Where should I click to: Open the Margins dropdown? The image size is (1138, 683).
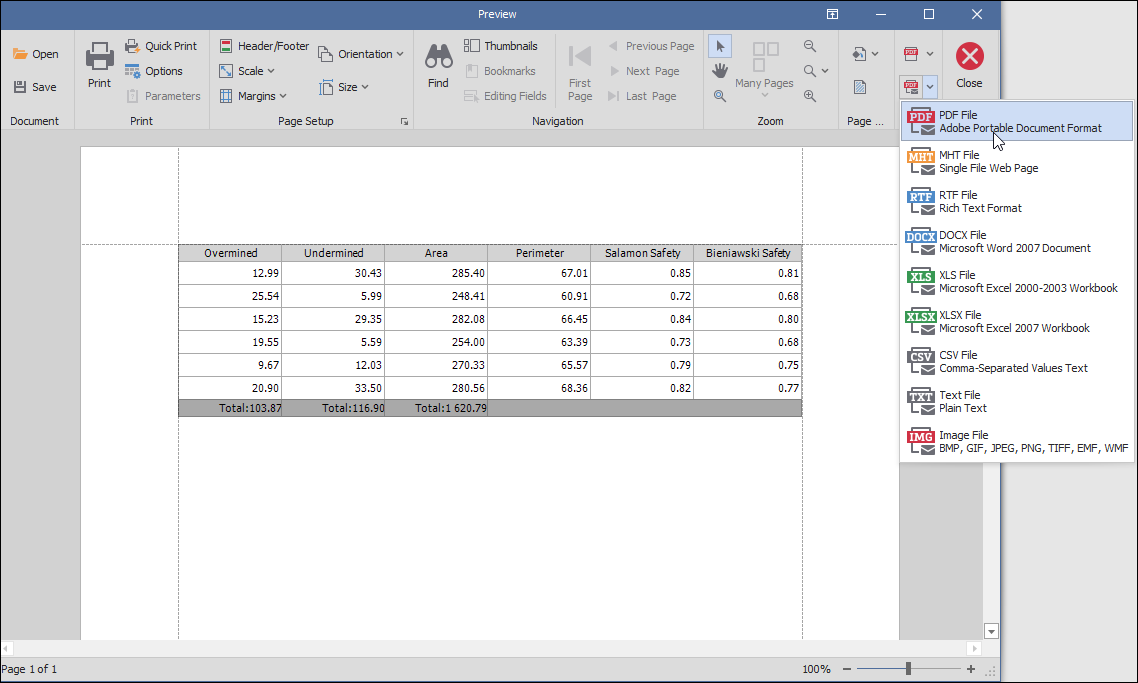point(253,96)
